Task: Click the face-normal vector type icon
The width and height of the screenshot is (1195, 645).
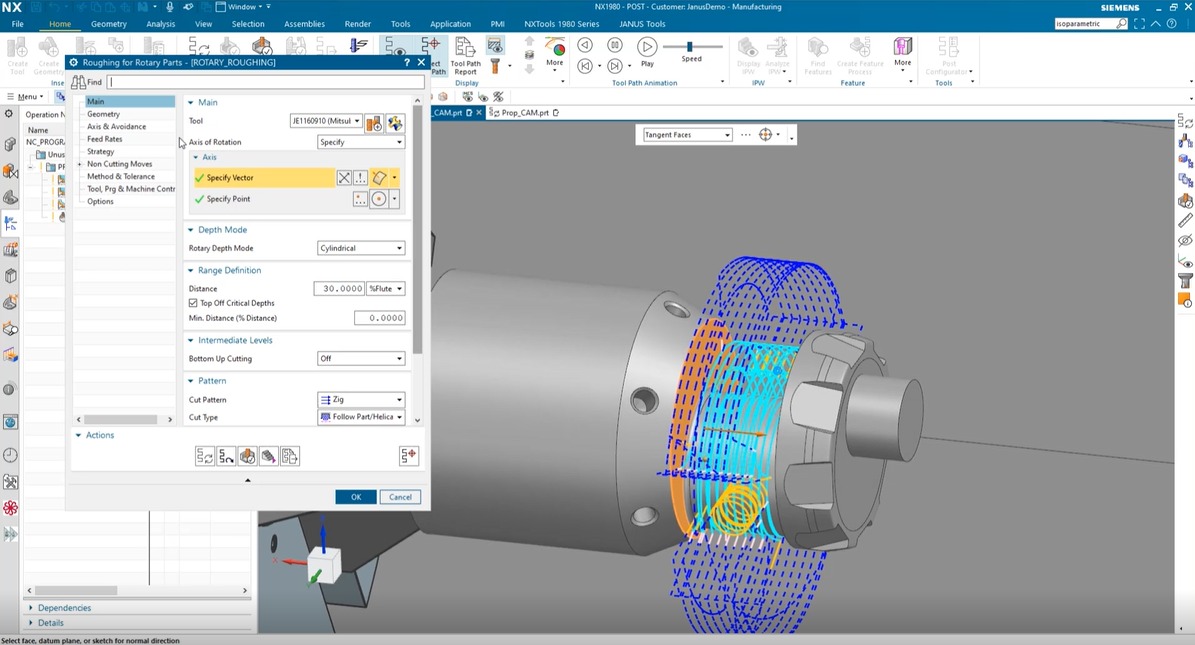Action: (x=379, y=178)
